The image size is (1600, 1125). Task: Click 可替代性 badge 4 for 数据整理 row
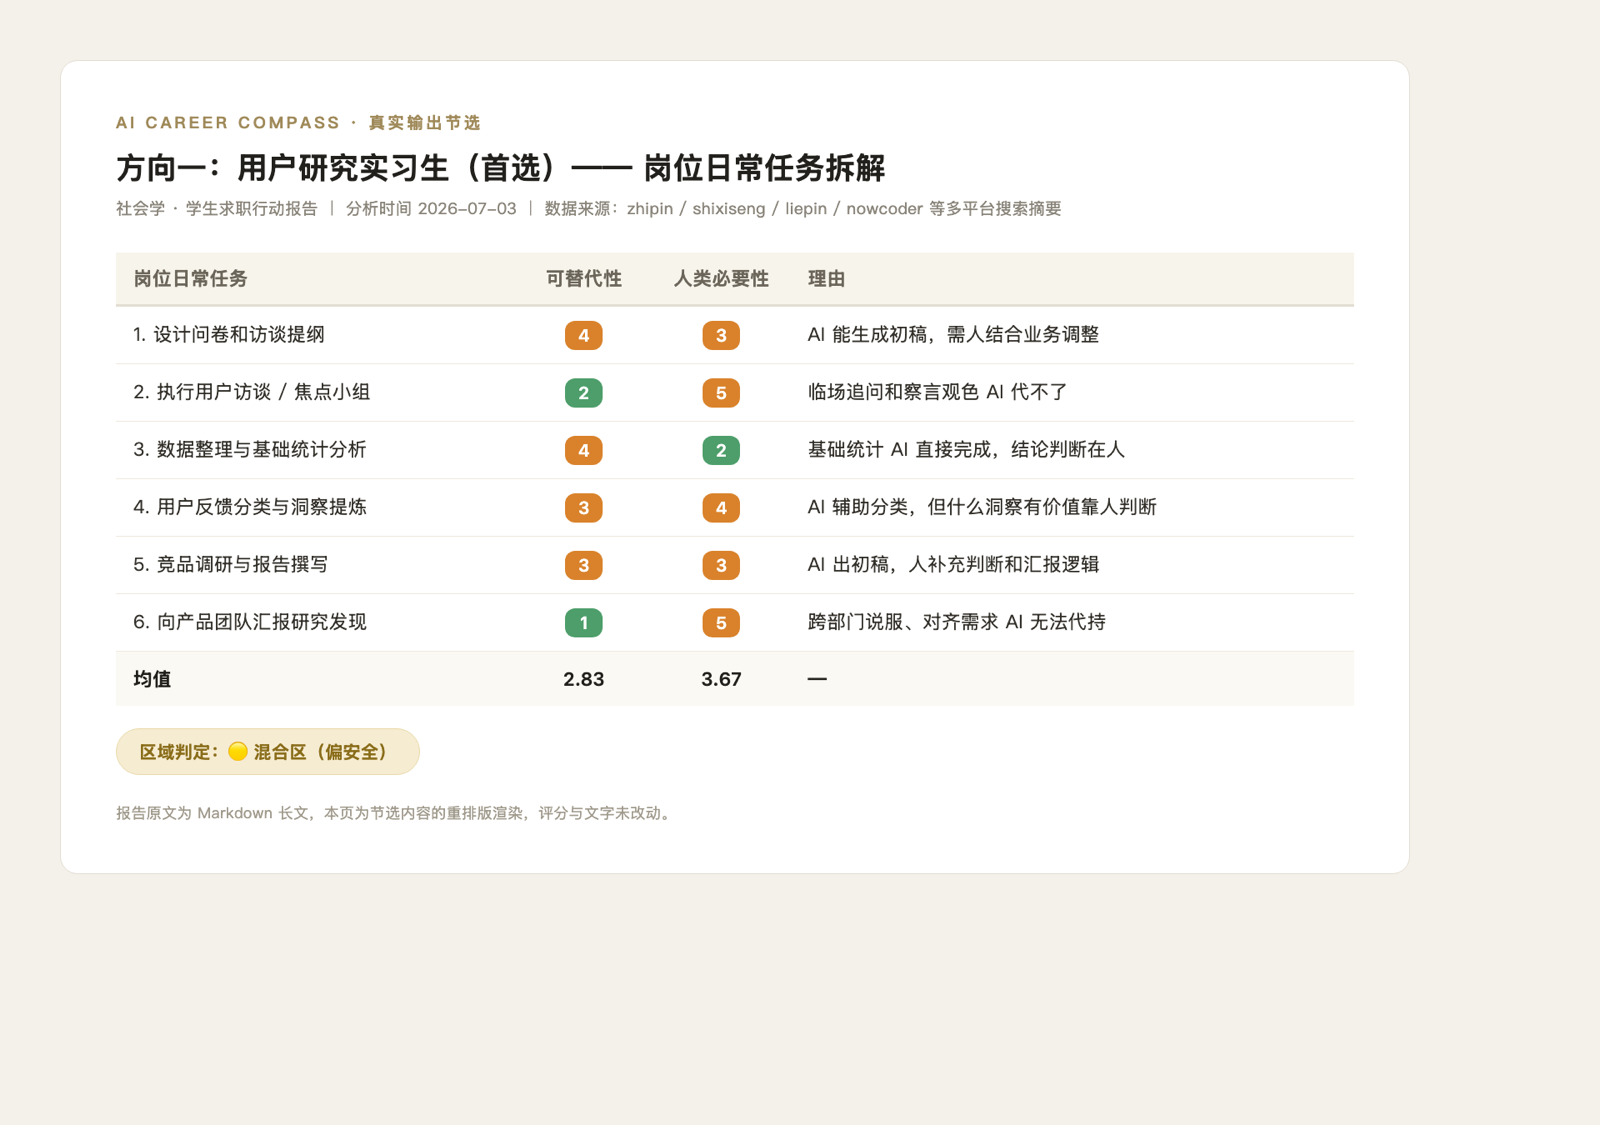click(x=584, y=450)
